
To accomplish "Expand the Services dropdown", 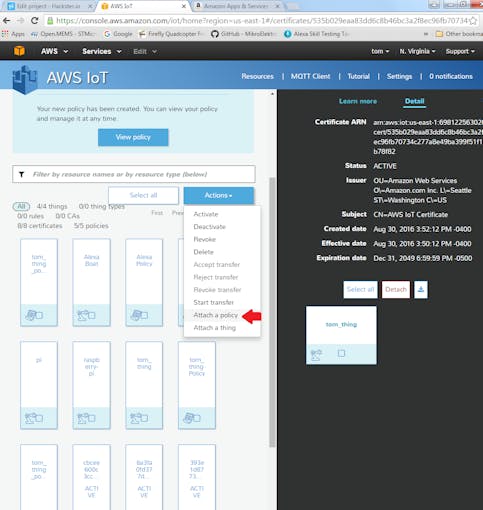I will [x=102, y=51].
